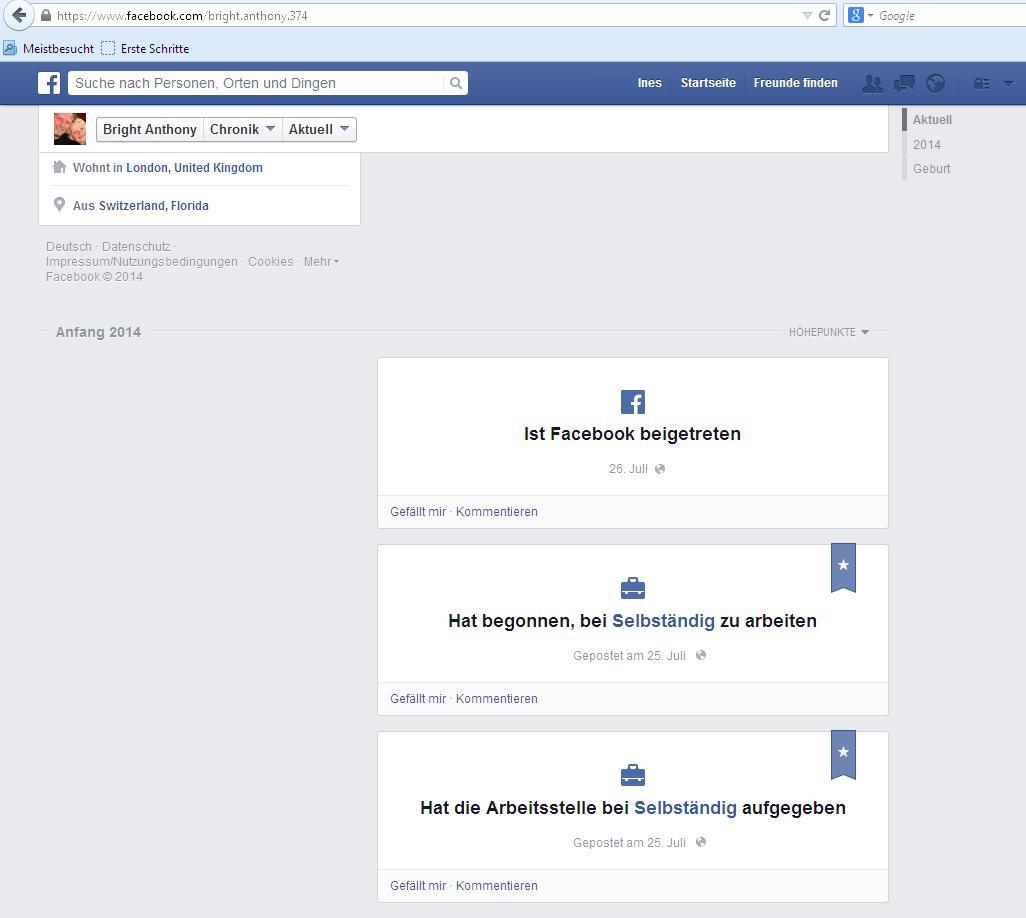Image resolution: width=1026 pixels, height=918 pixels.
Task: Click Gefällt mir on 'aufgegeben' card
Action: [418, 886]
